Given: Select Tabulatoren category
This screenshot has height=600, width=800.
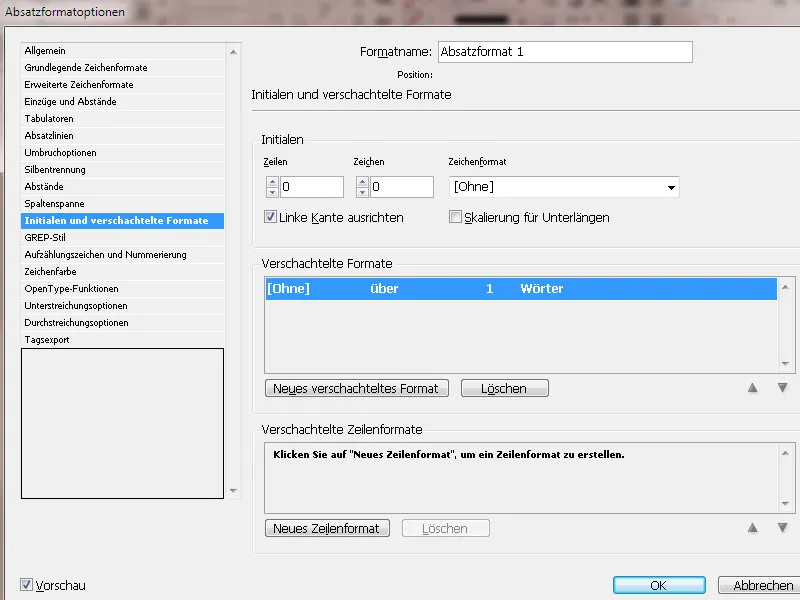Looking at the screenshot, I should (122, 118).
